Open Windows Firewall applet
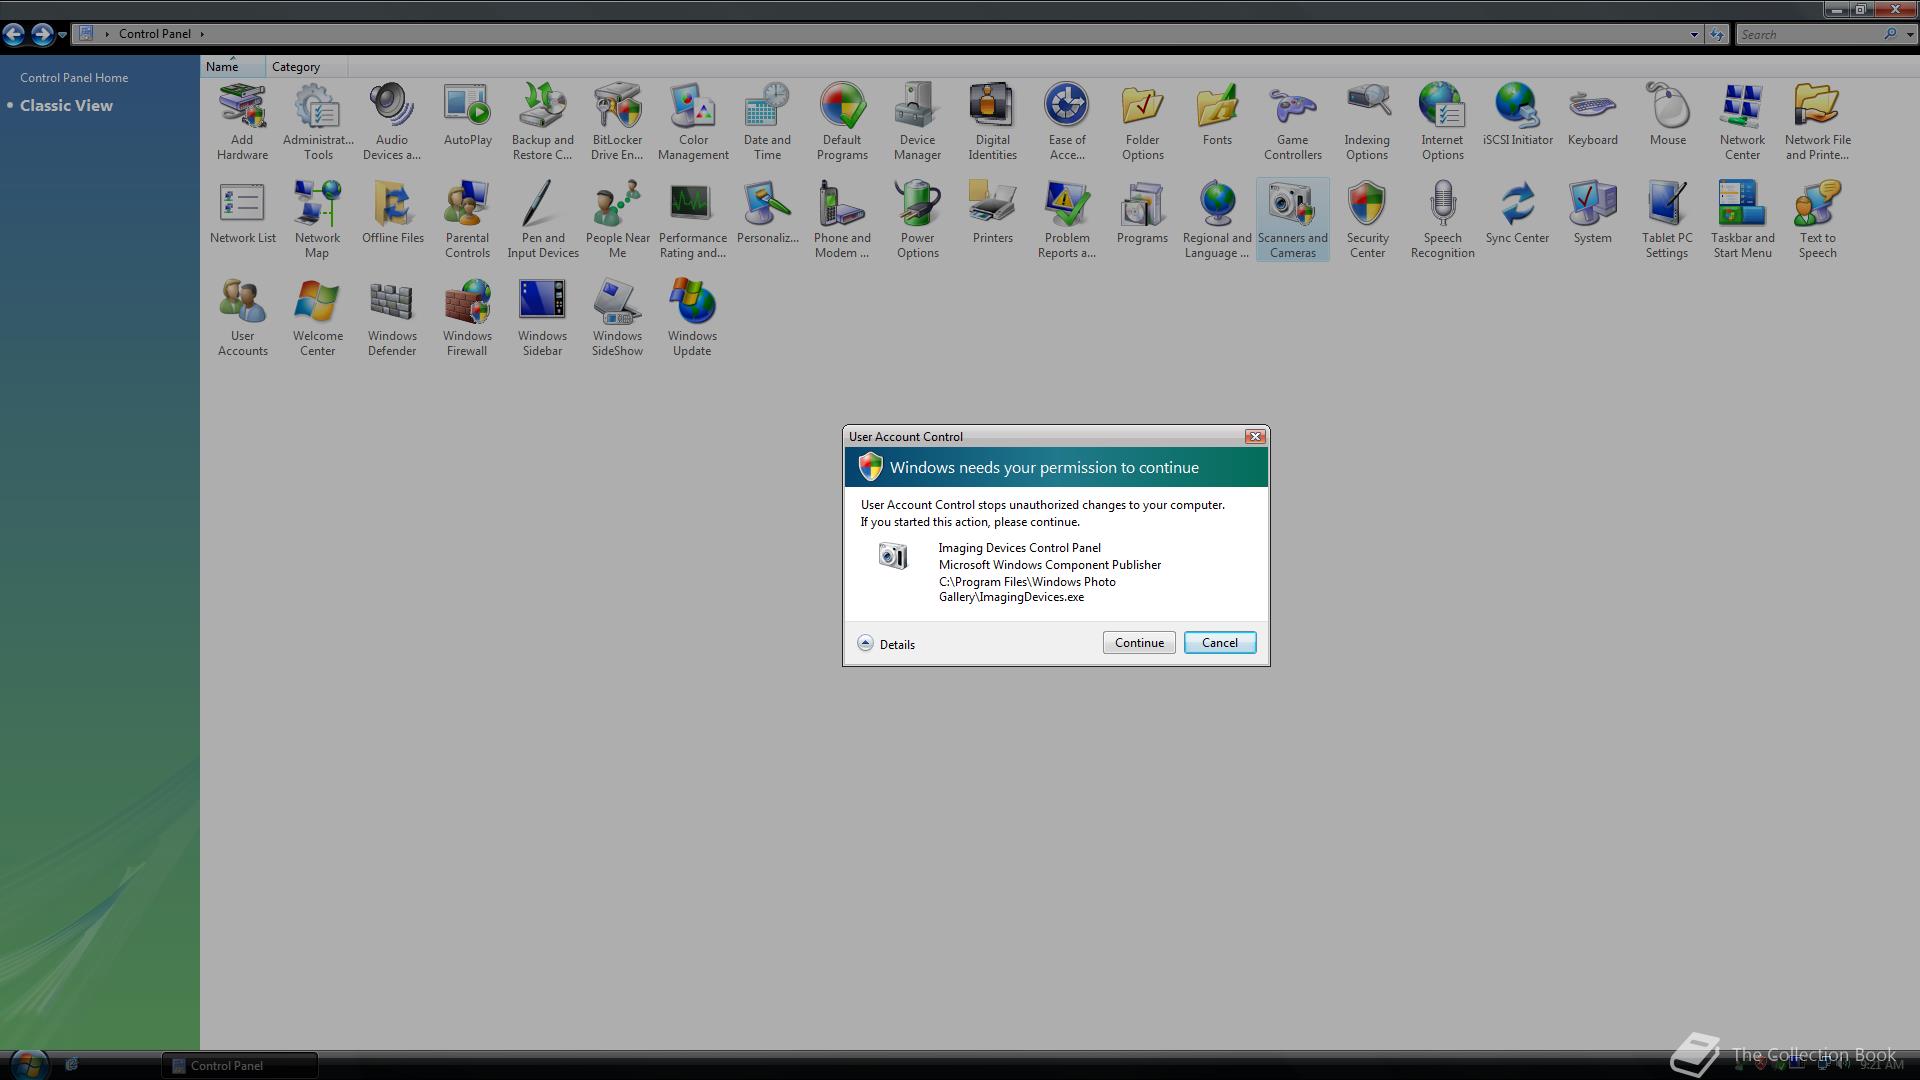 pyautogui.click(x=467, y=317)
